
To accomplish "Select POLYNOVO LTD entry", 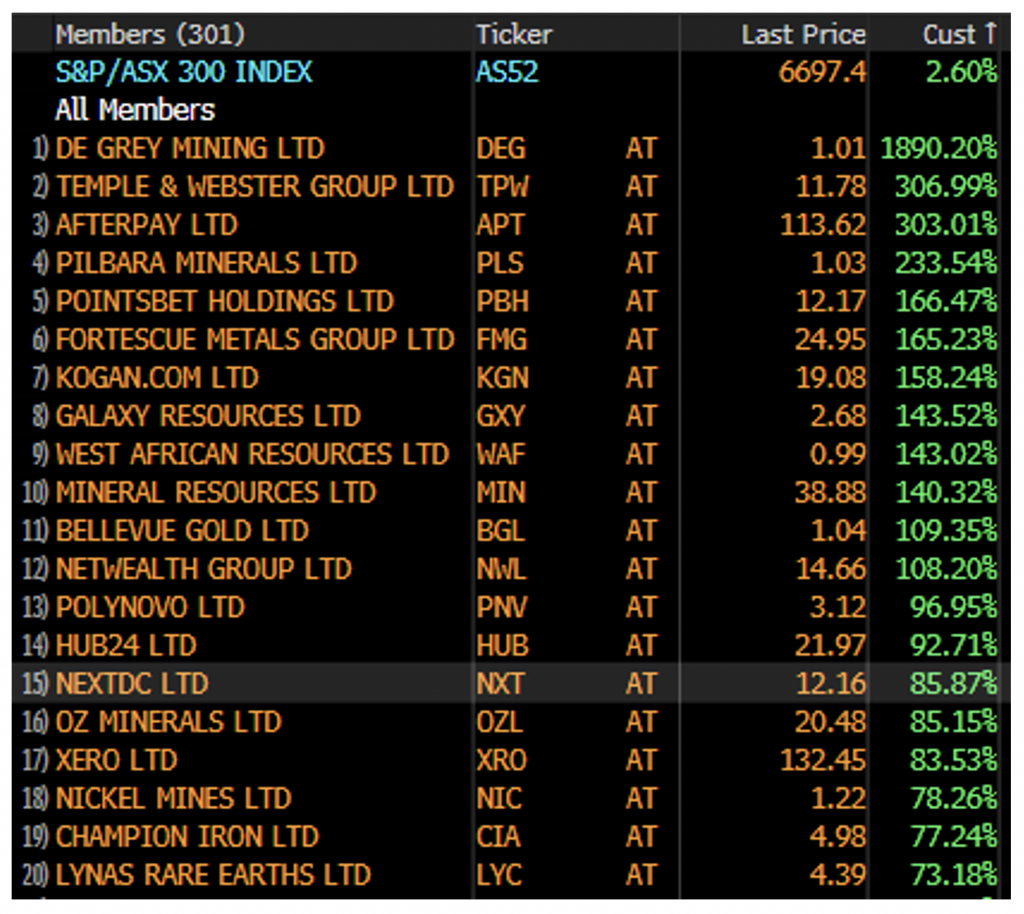I will (x=150, y=607).
